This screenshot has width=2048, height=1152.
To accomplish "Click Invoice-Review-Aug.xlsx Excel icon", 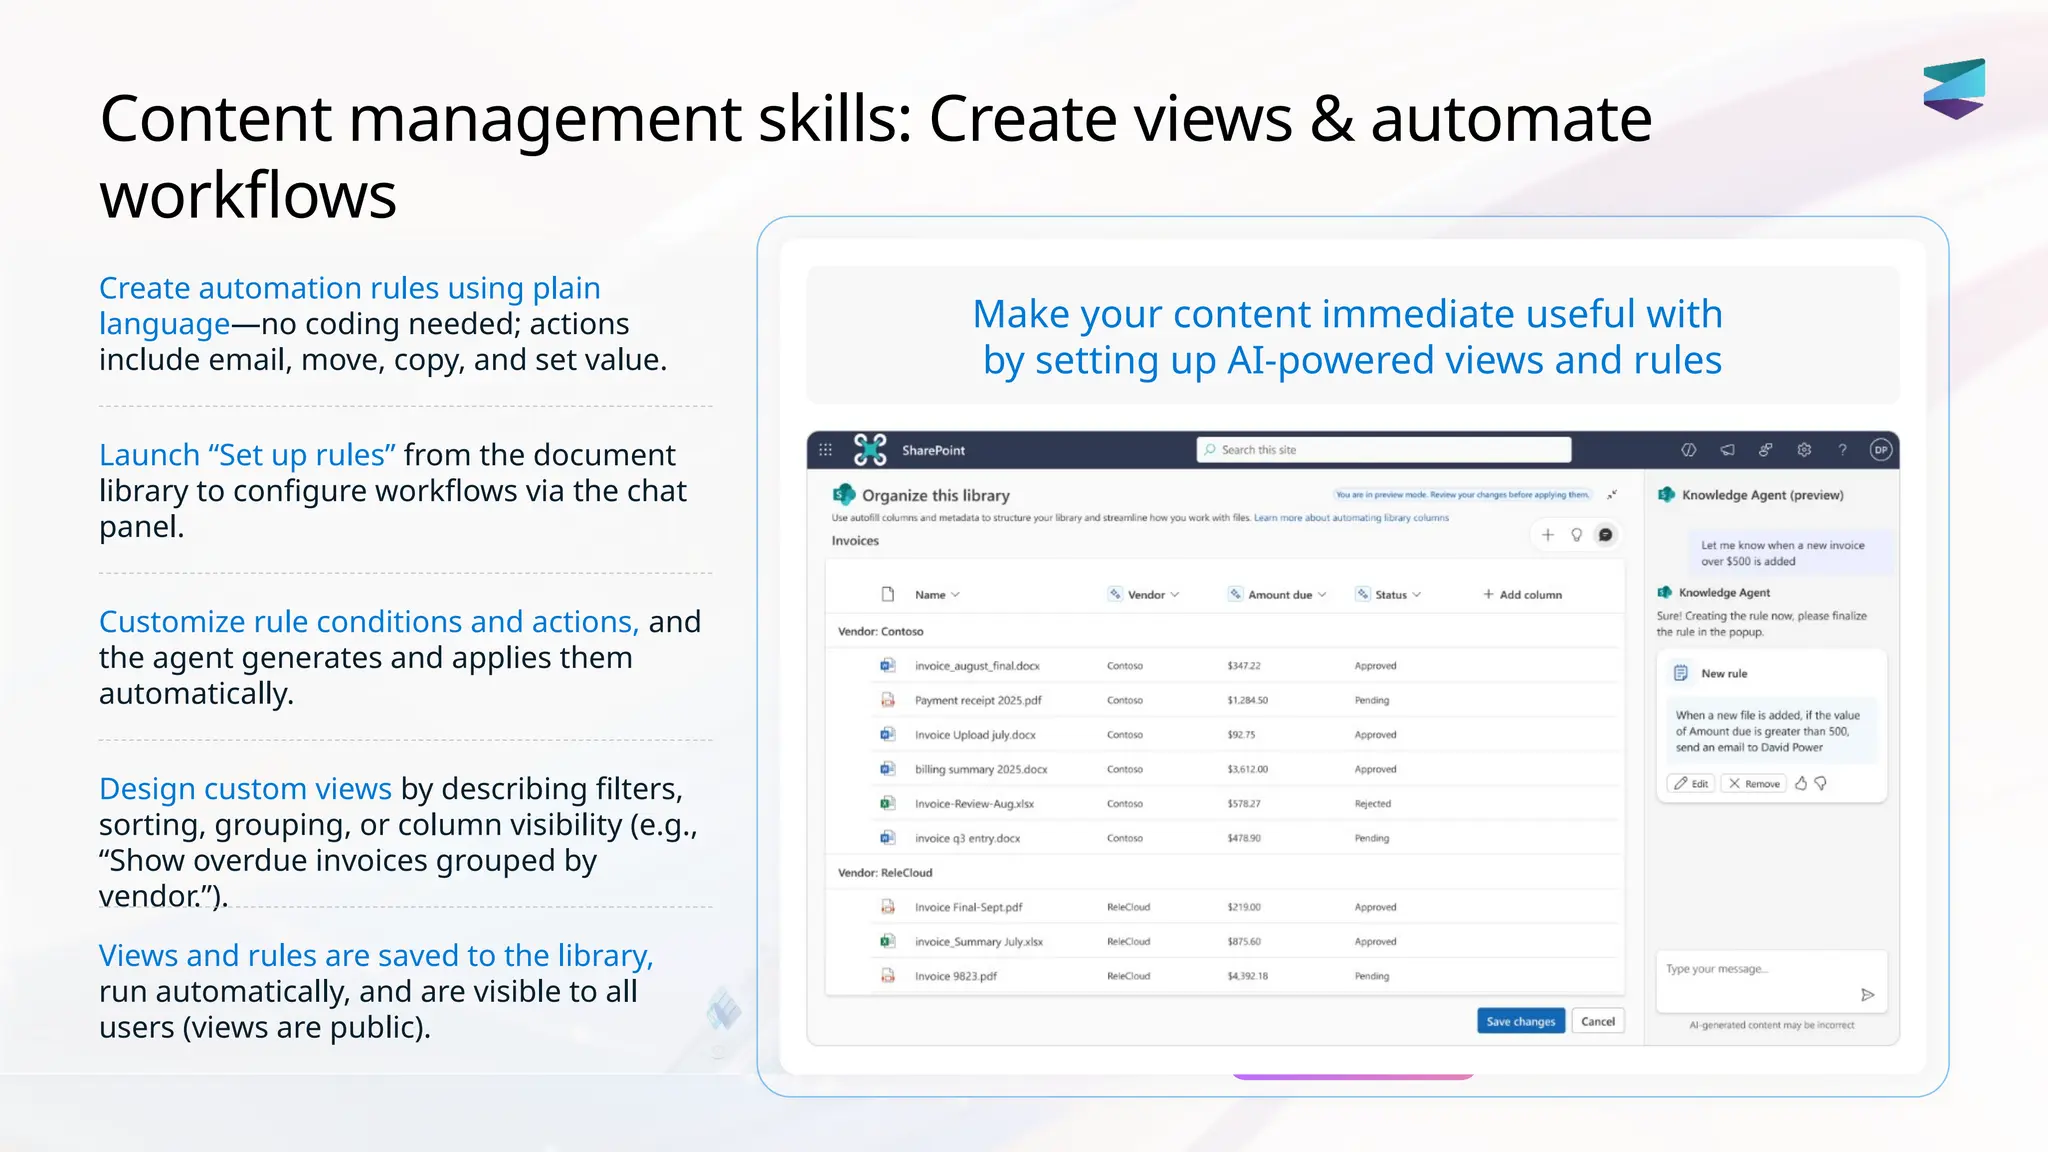I will (x=887, y=803).
